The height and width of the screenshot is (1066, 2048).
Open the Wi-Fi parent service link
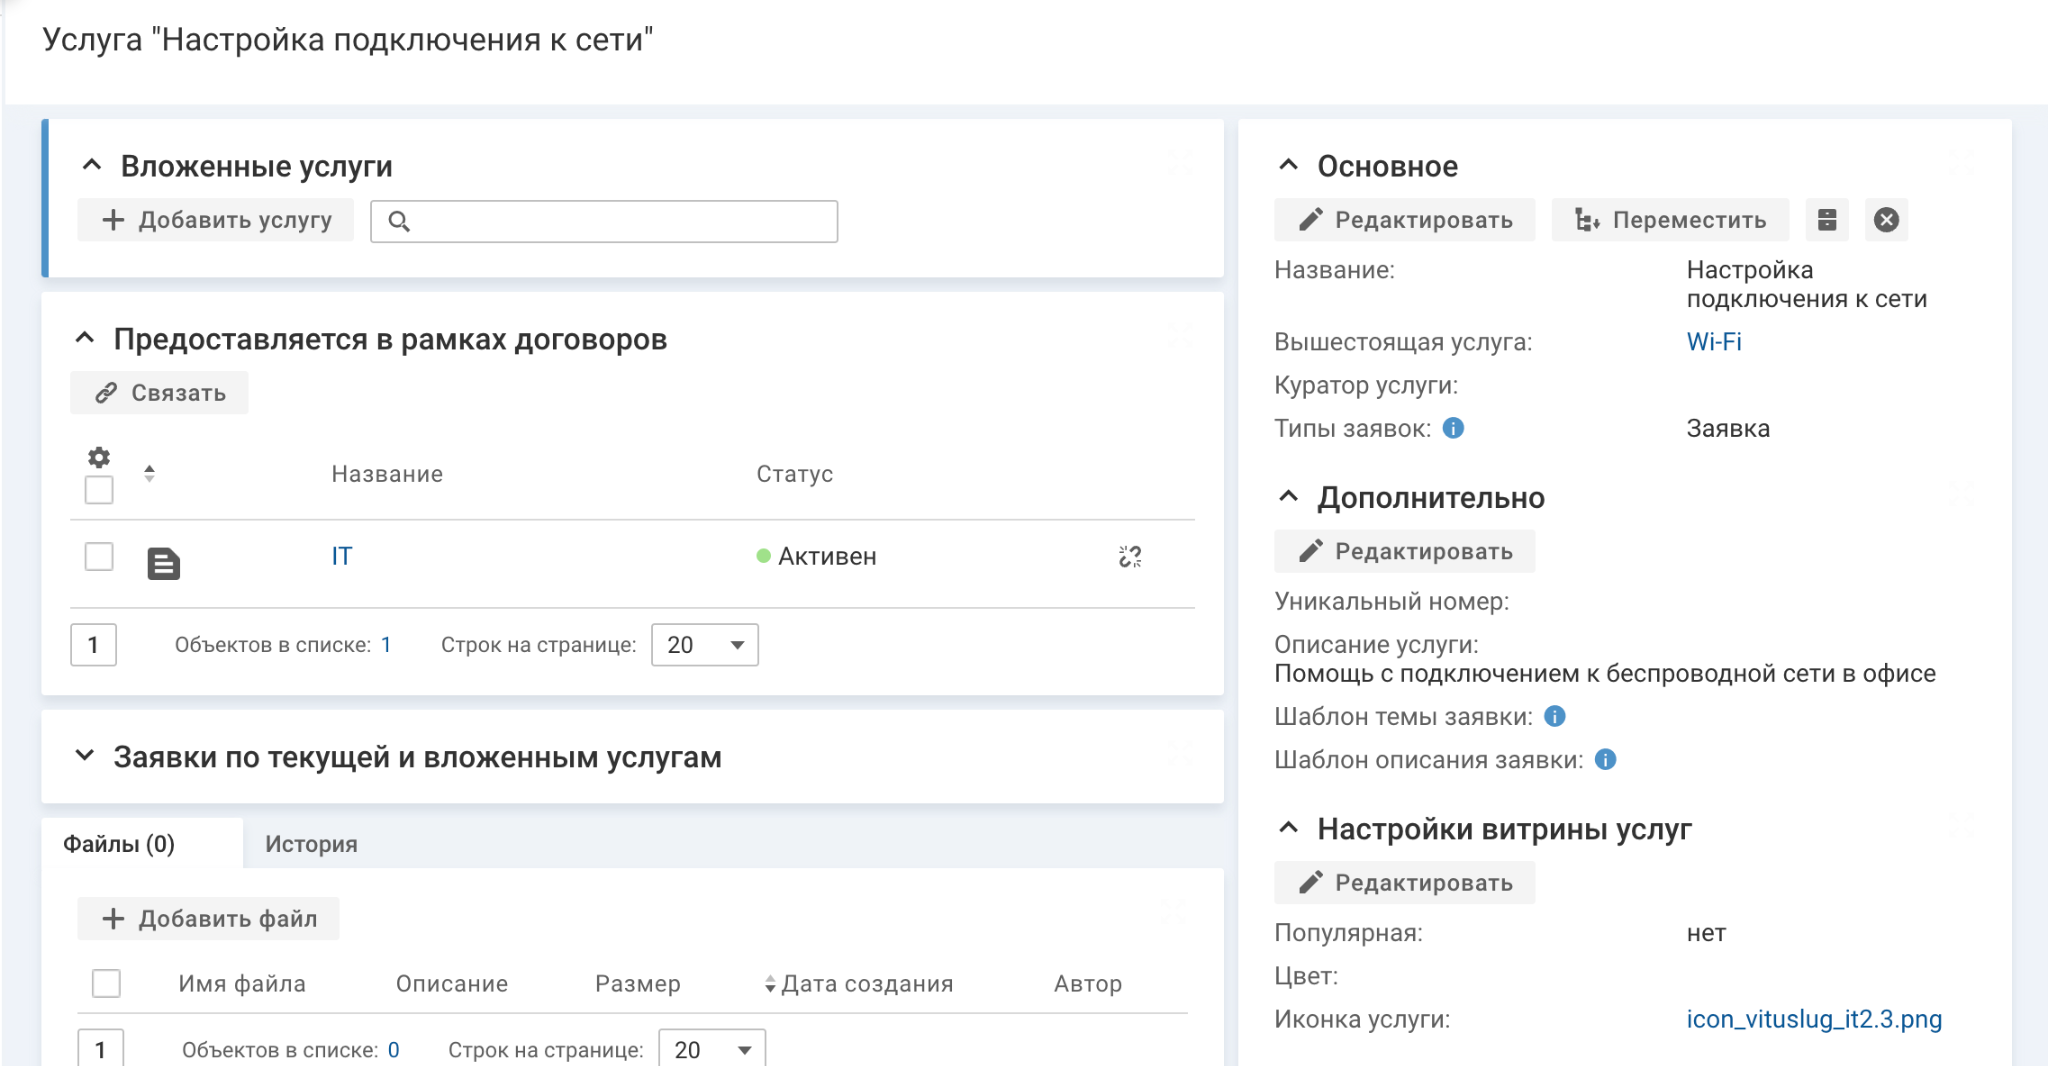[x=1713, y=342]
